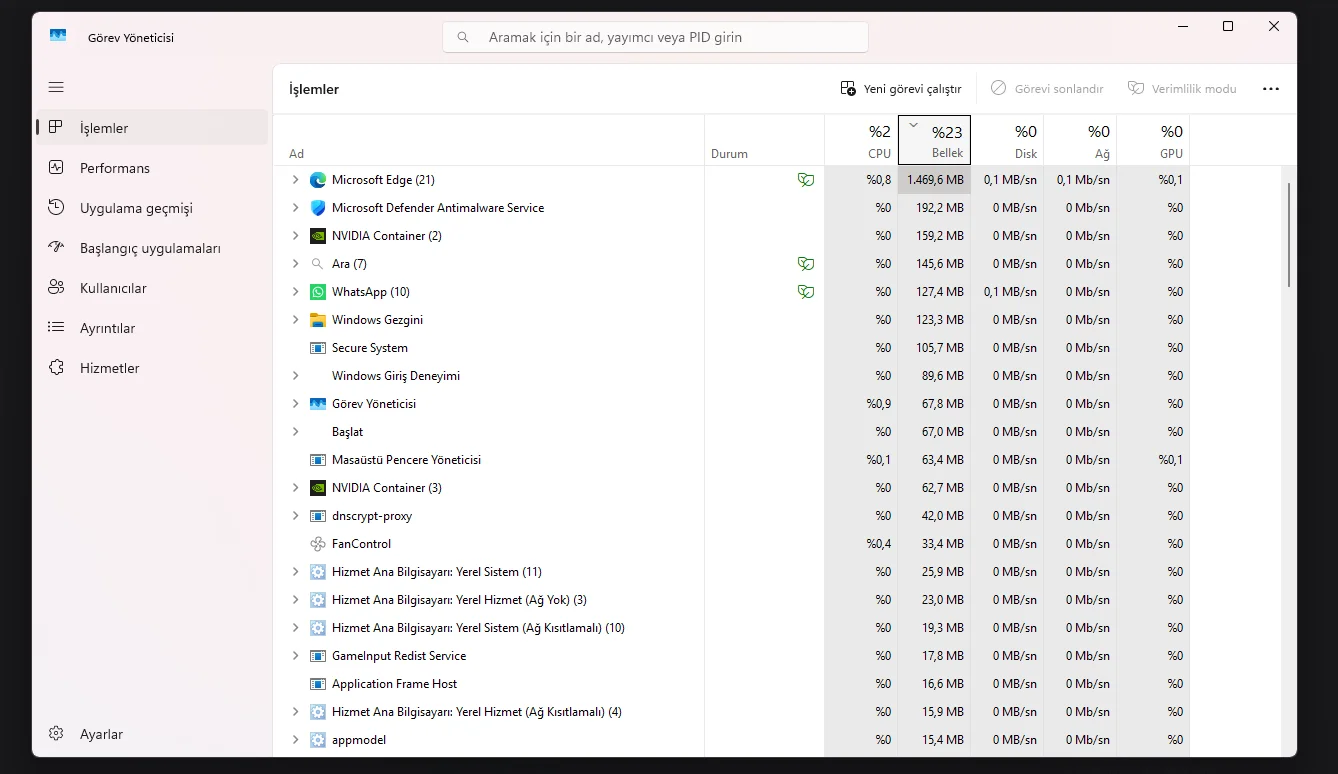This screenshot has height=774, width=1338.
Task: Click the WhatsApp process icon
Action: pyautogui.click(x=318, y=292)
